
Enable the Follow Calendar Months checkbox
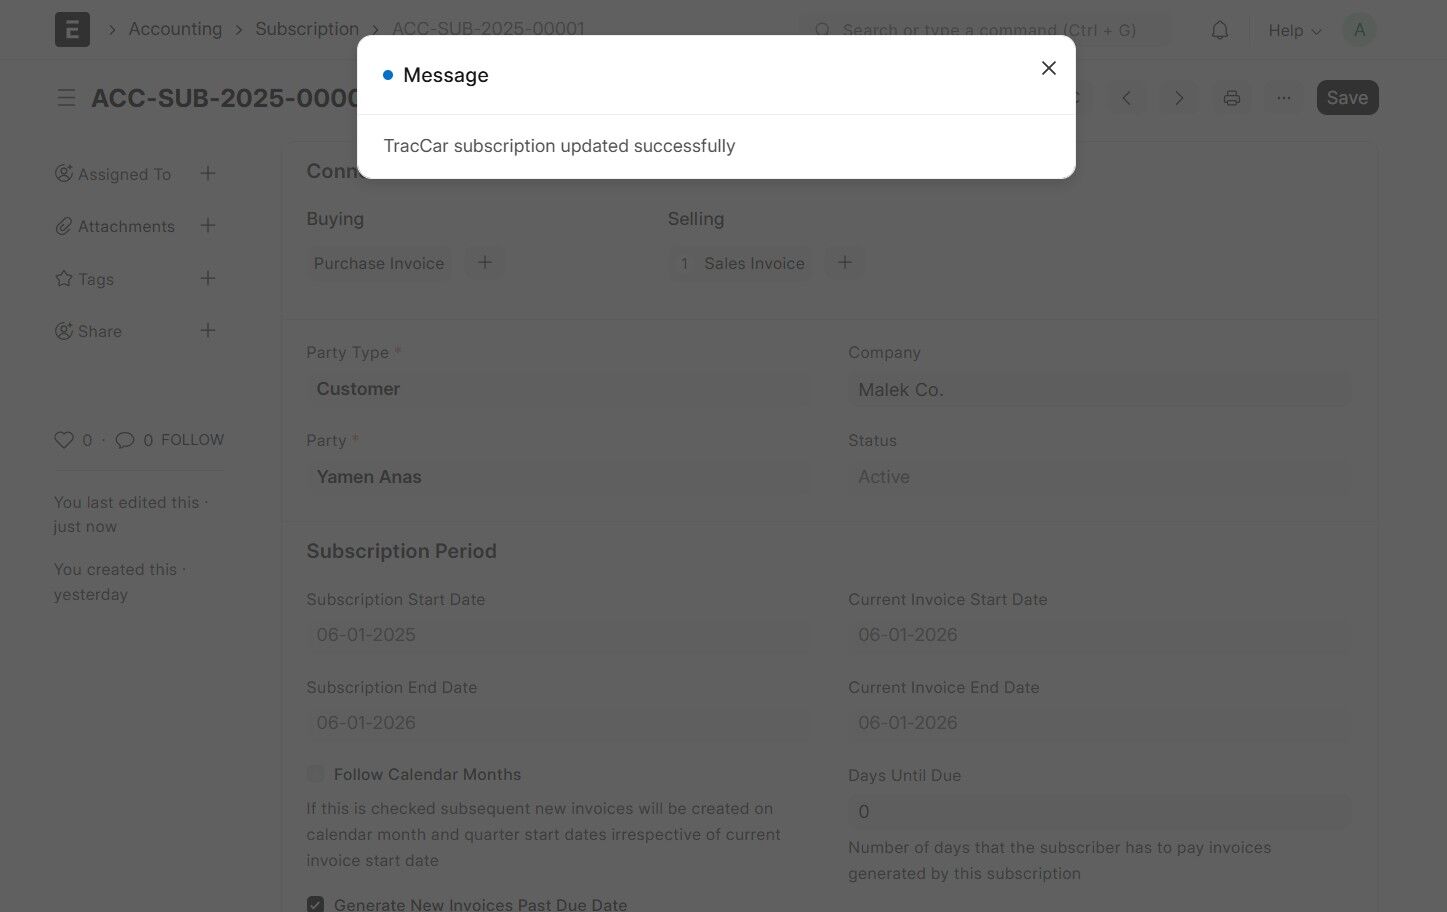(315, 774)
